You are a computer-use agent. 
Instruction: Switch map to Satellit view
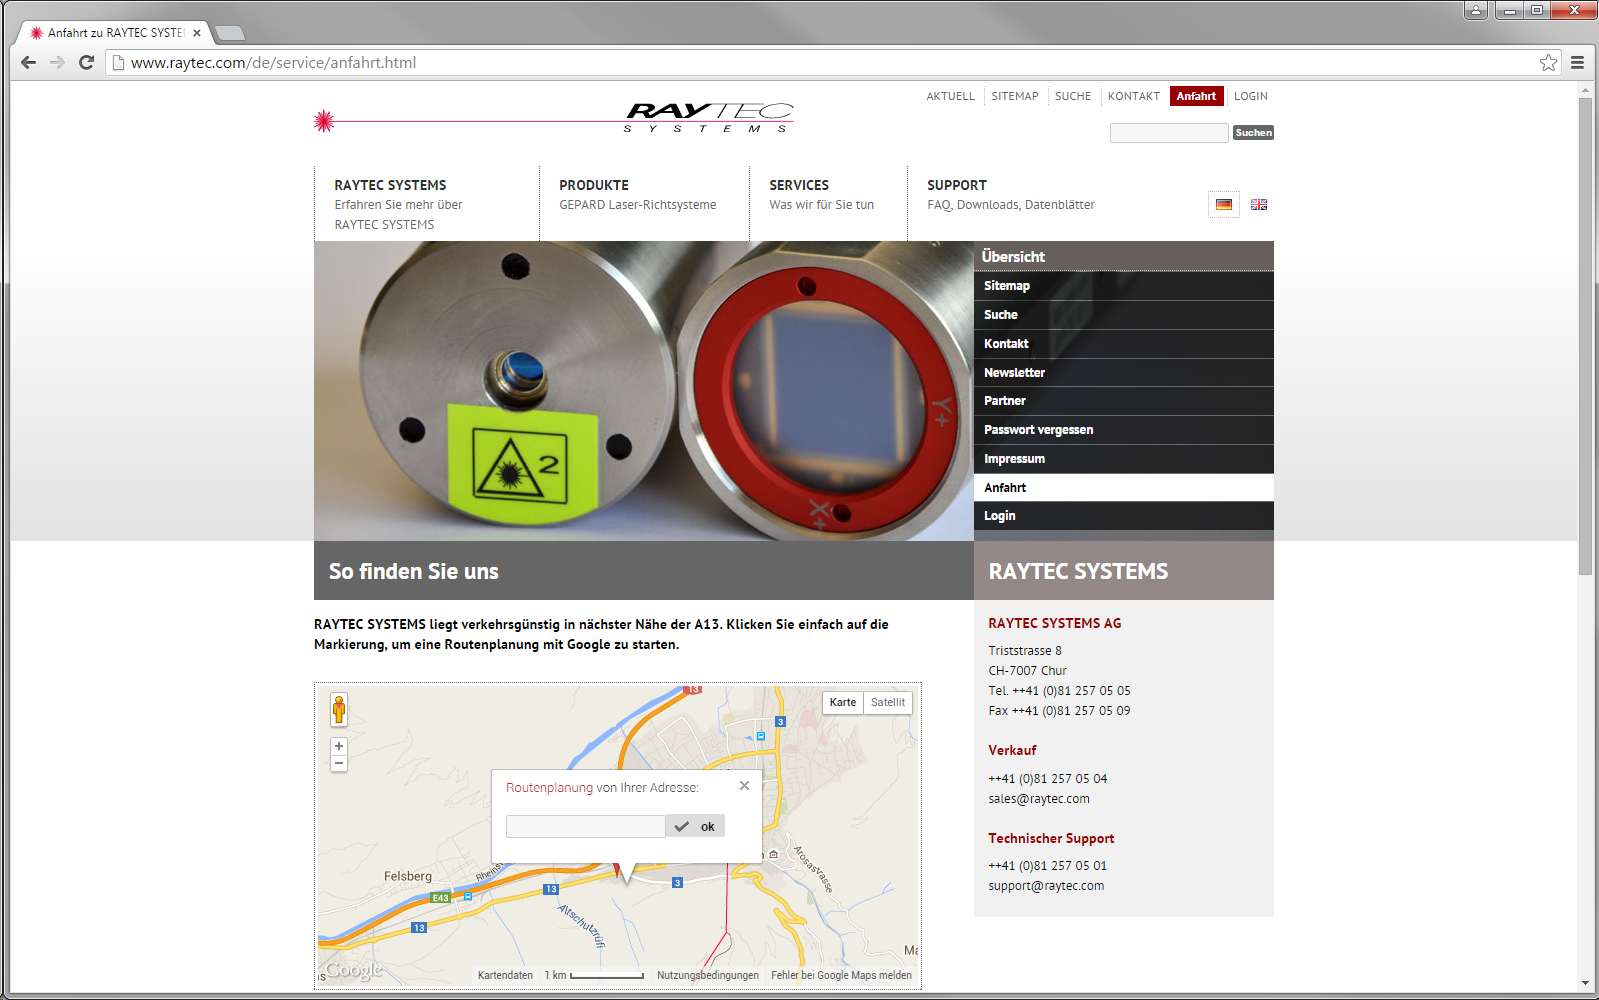pos(887,702)
